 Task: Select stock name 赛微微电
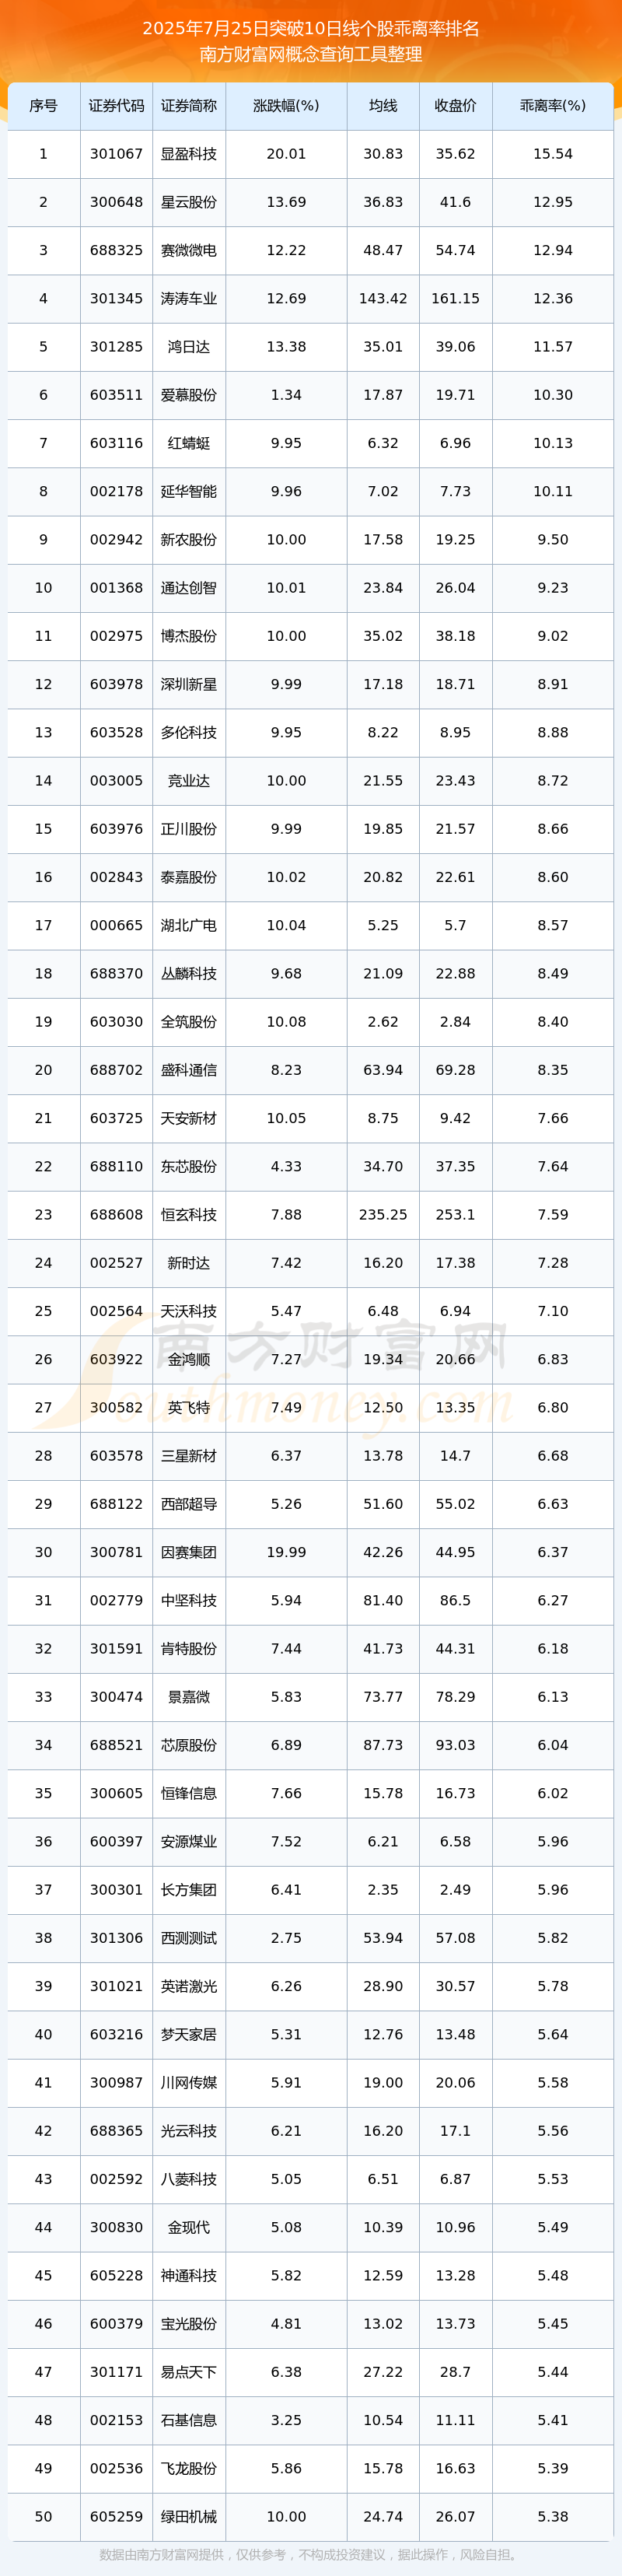pos(189,250)
